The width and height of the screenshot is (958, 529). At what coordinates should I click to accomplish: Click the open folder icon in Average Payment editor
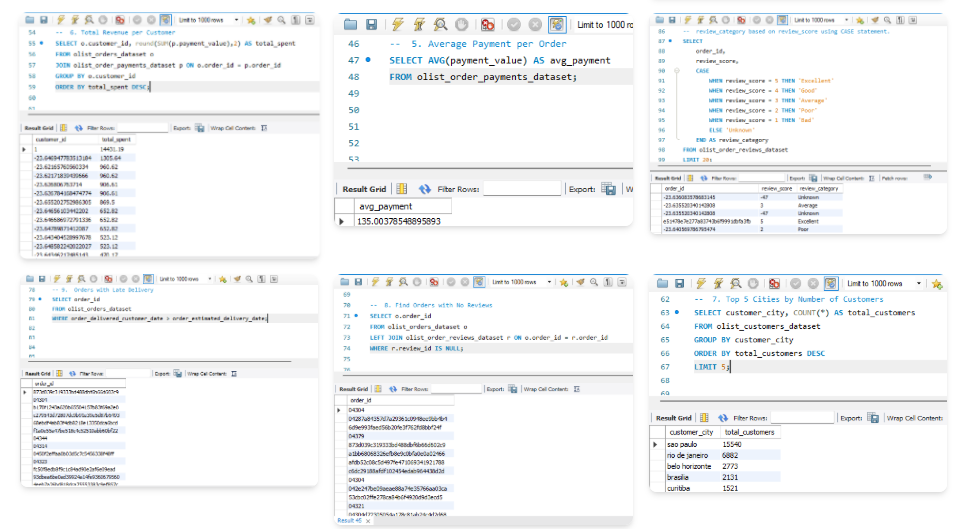coord(349,25)
